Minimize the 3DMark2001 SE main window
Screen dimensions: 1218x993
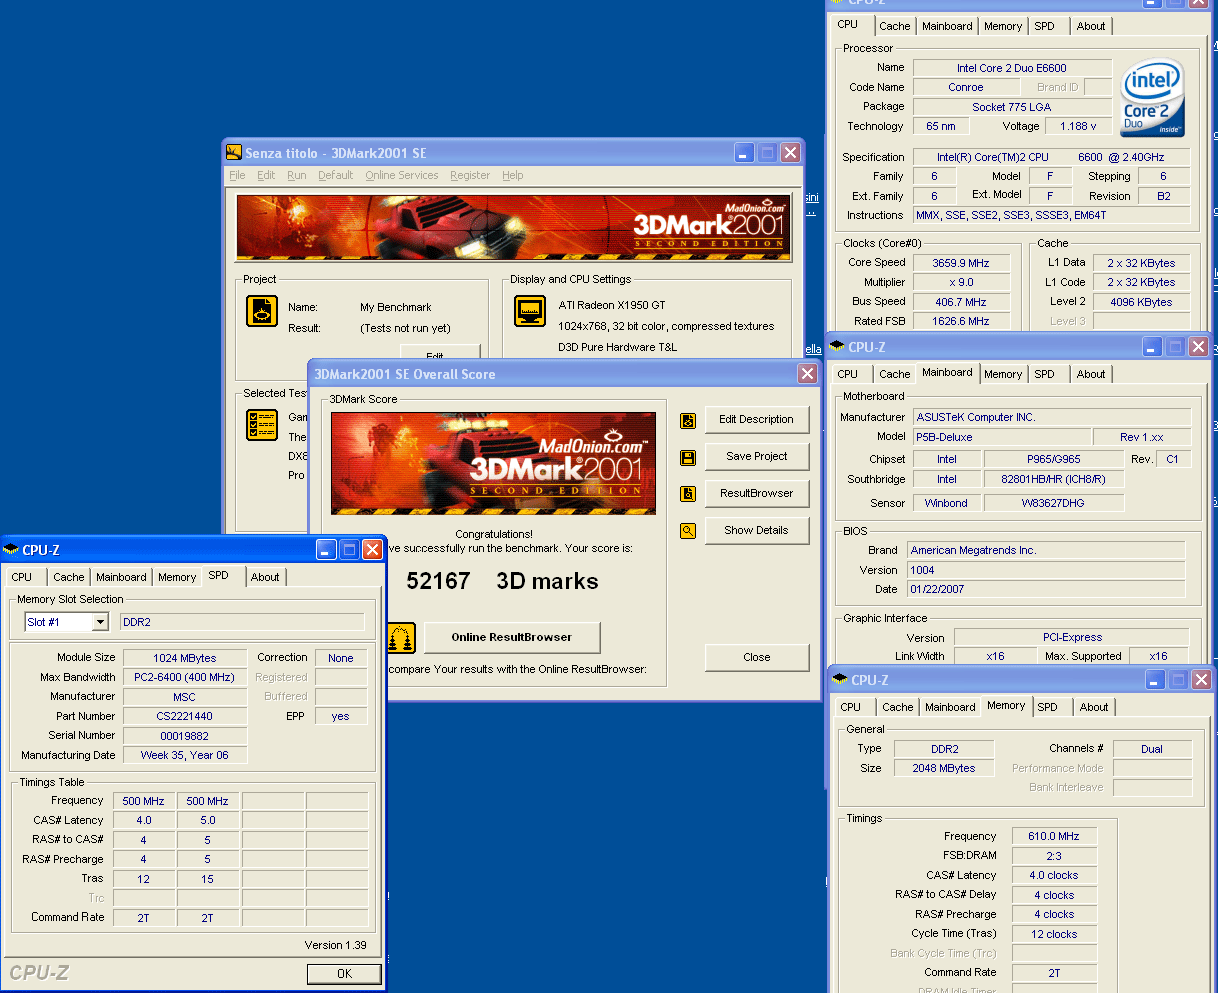[x=744, y=152]
